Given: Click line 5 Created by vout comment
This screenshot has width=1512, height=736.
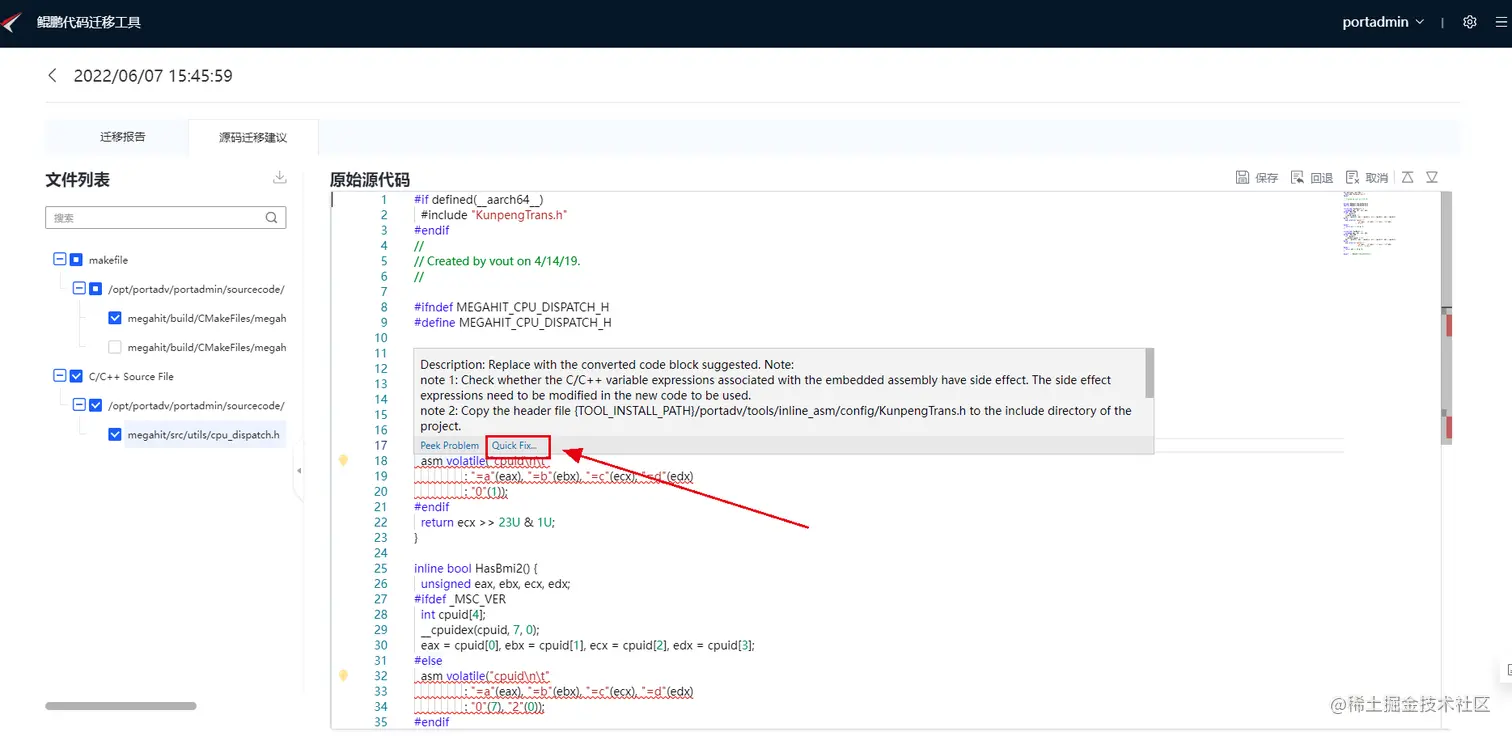Looking at the screenshot, I should point(497,261).
